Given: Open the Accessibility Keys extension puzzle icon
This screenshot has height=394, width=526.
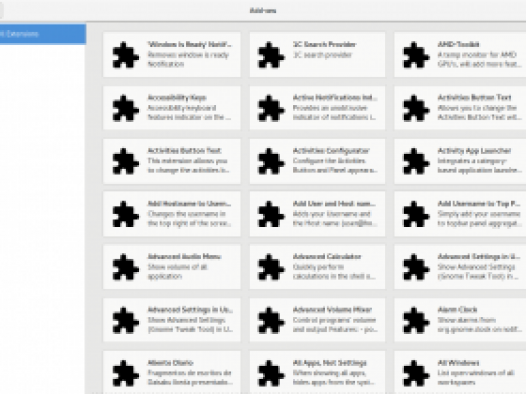Looking at the screenshot, I should coord(125,108).
